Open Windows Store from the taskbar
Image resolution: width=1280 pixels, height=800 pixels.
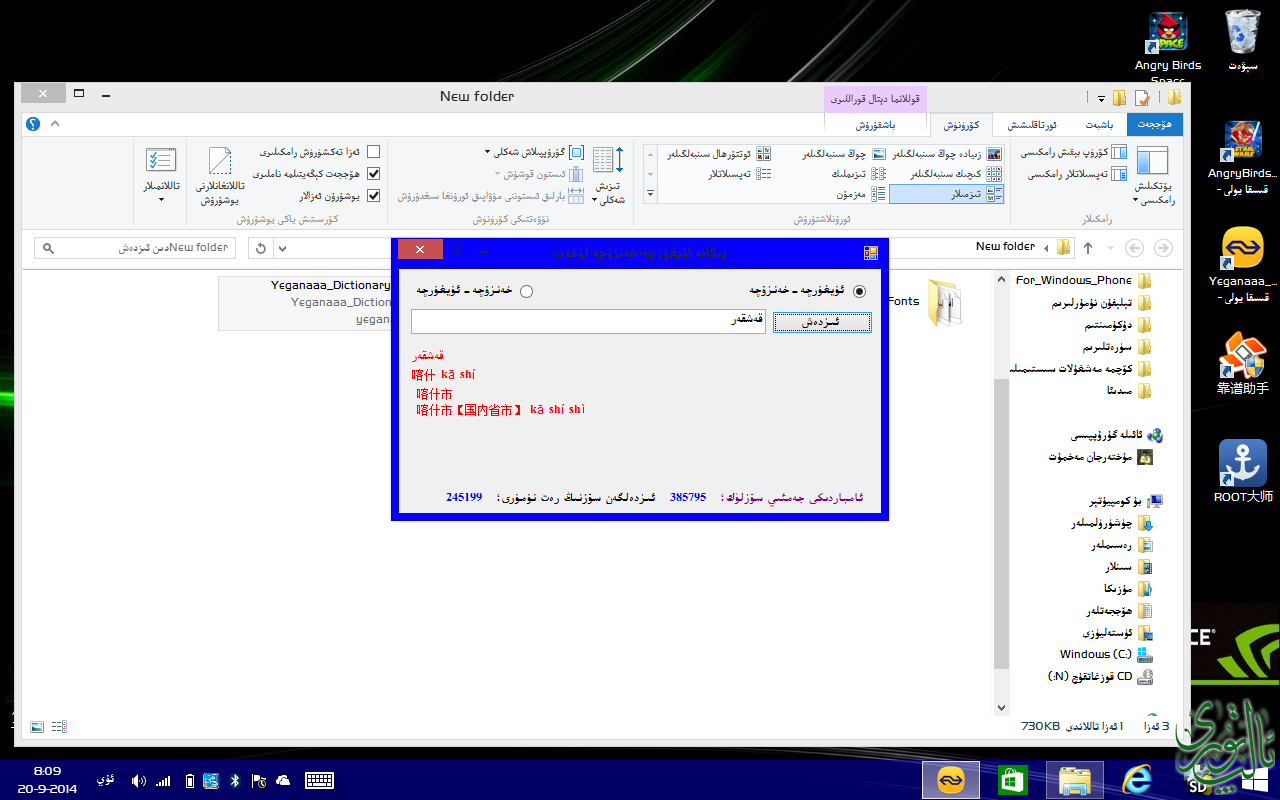point(1013,780)
